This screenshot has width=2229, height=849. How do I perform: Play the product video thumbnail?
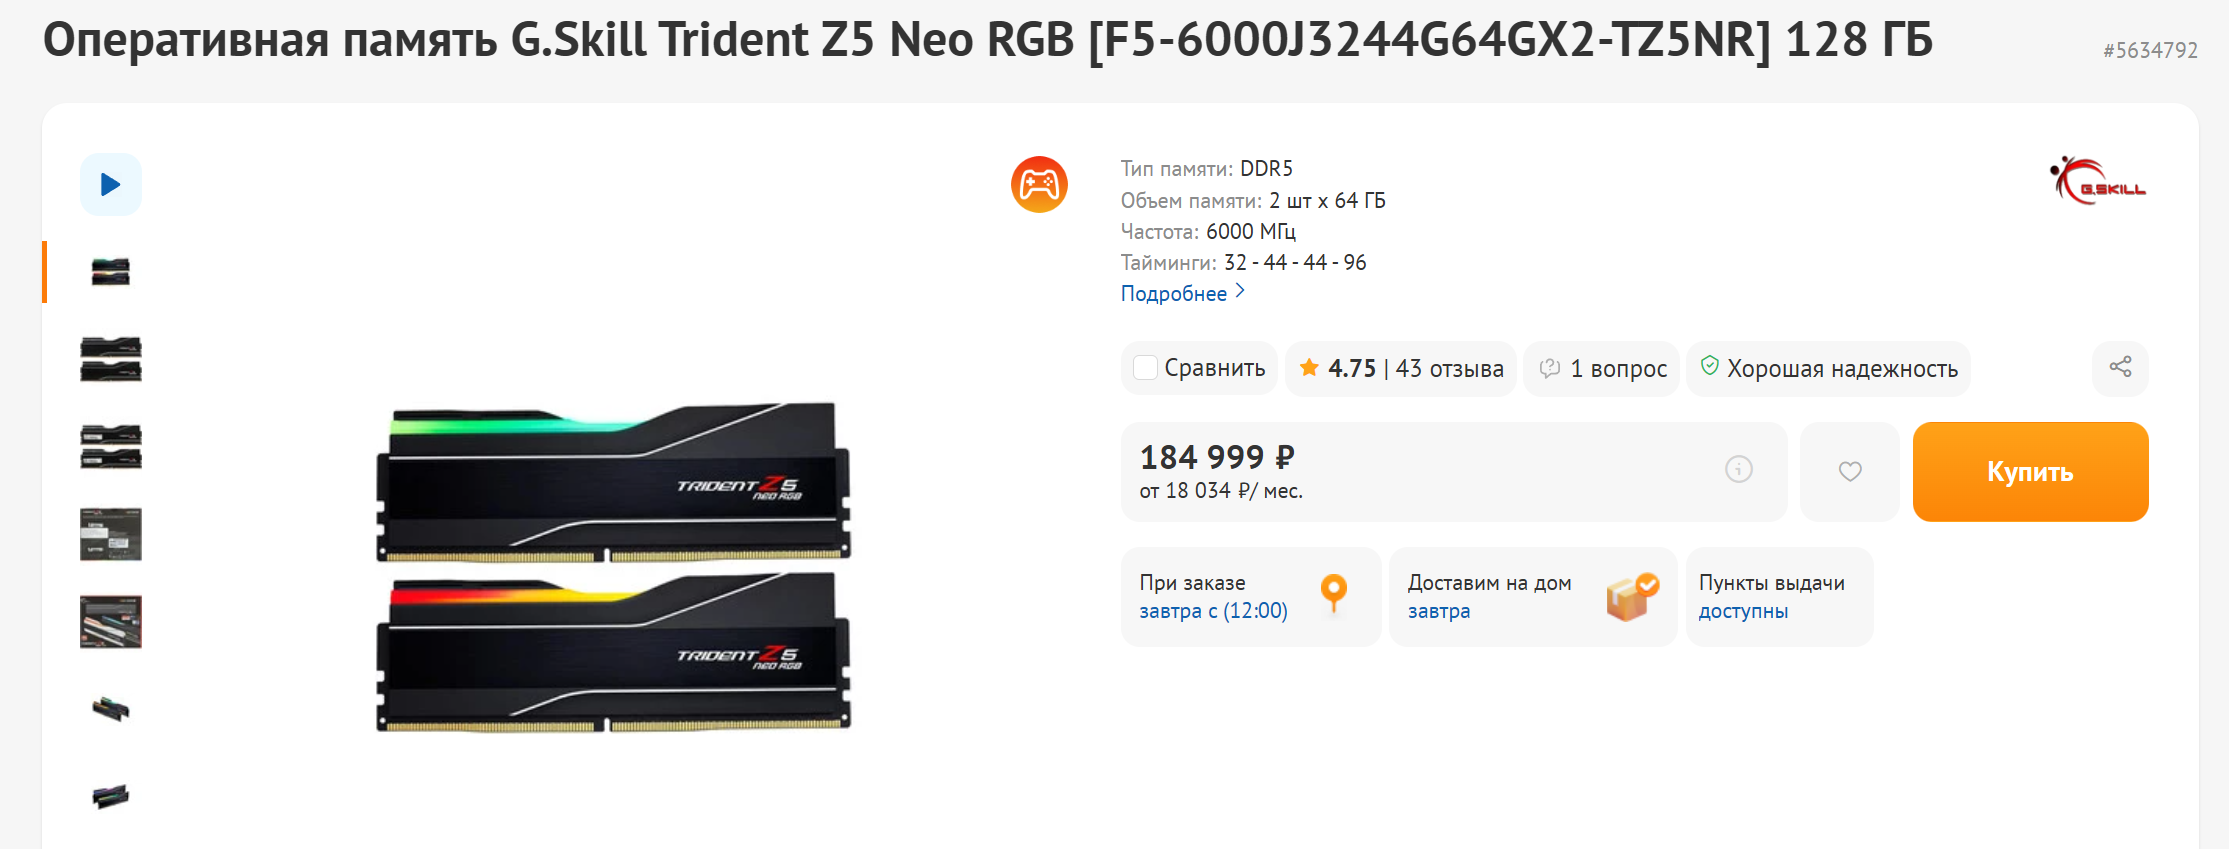[x=111, y=184]
